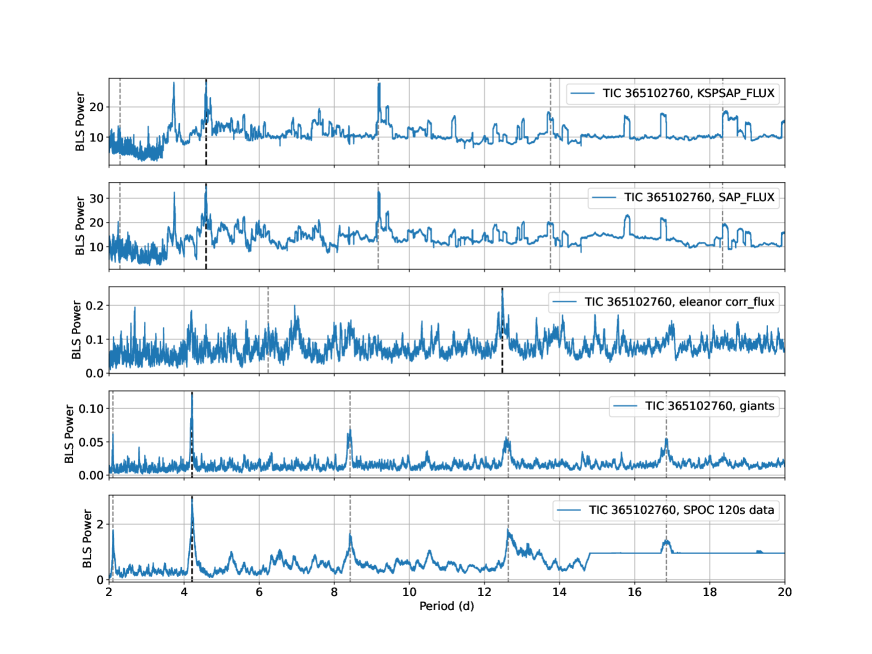Click the BLS Power label of giants panel

tap(69, 434)
